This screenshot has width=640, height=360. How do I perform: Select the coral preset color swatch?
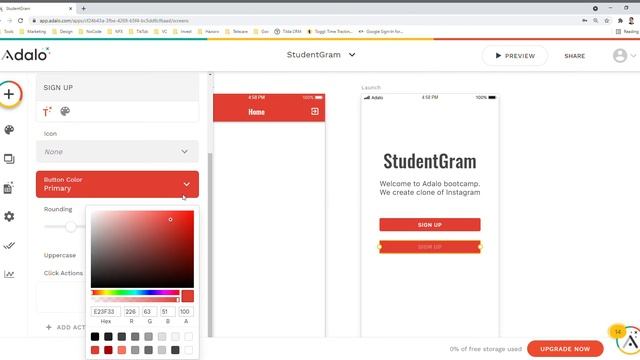[122, 350]
